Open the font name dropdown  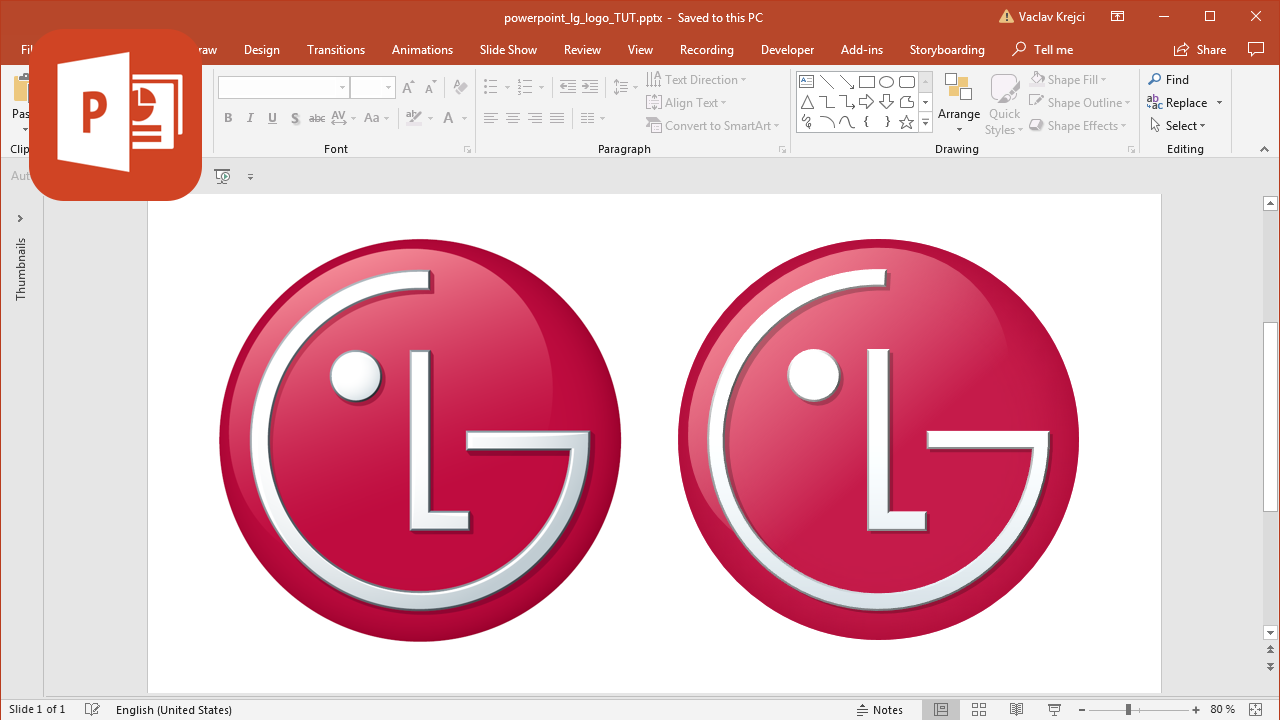pyautogui.click(x=342, y=88)
